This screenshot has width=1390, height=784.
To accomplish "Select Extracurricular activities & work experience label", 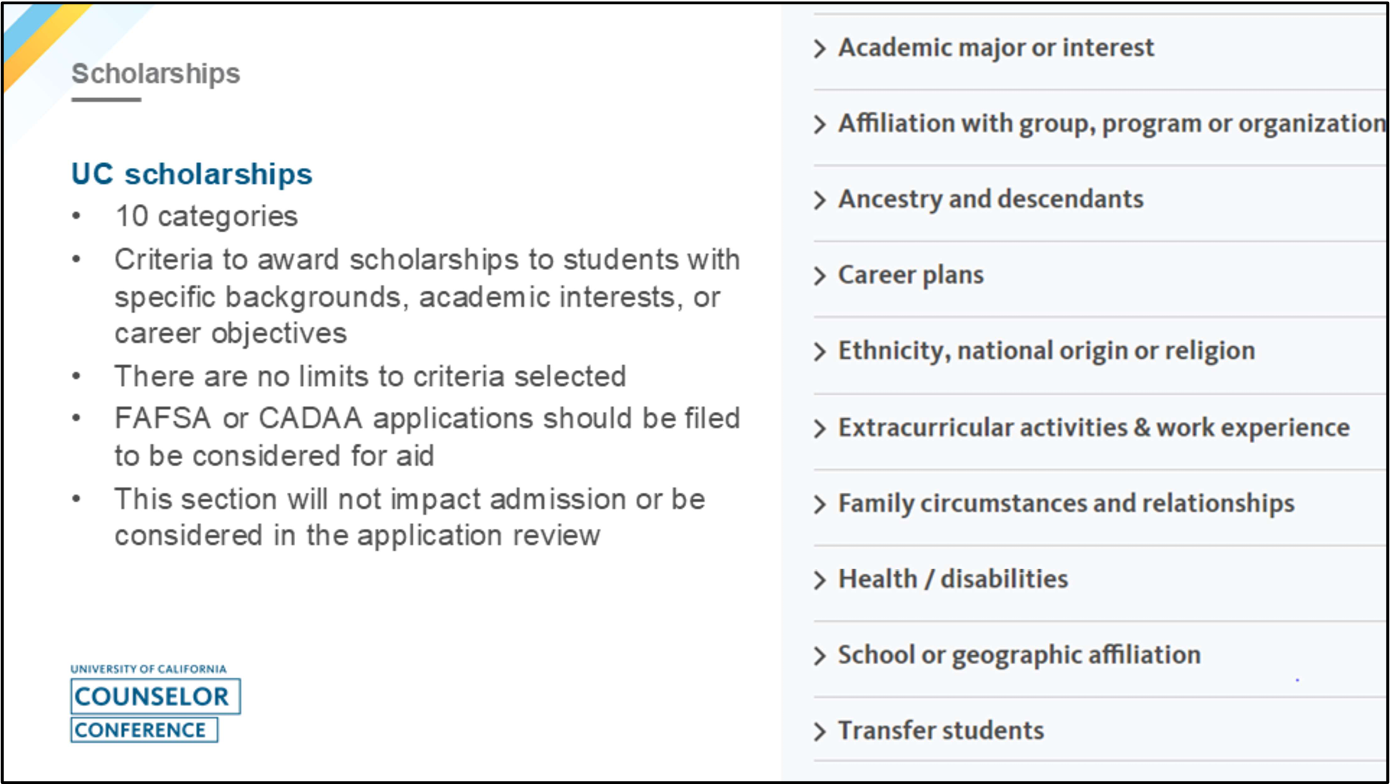I will pyautogui.click(x=1093, y=427).
